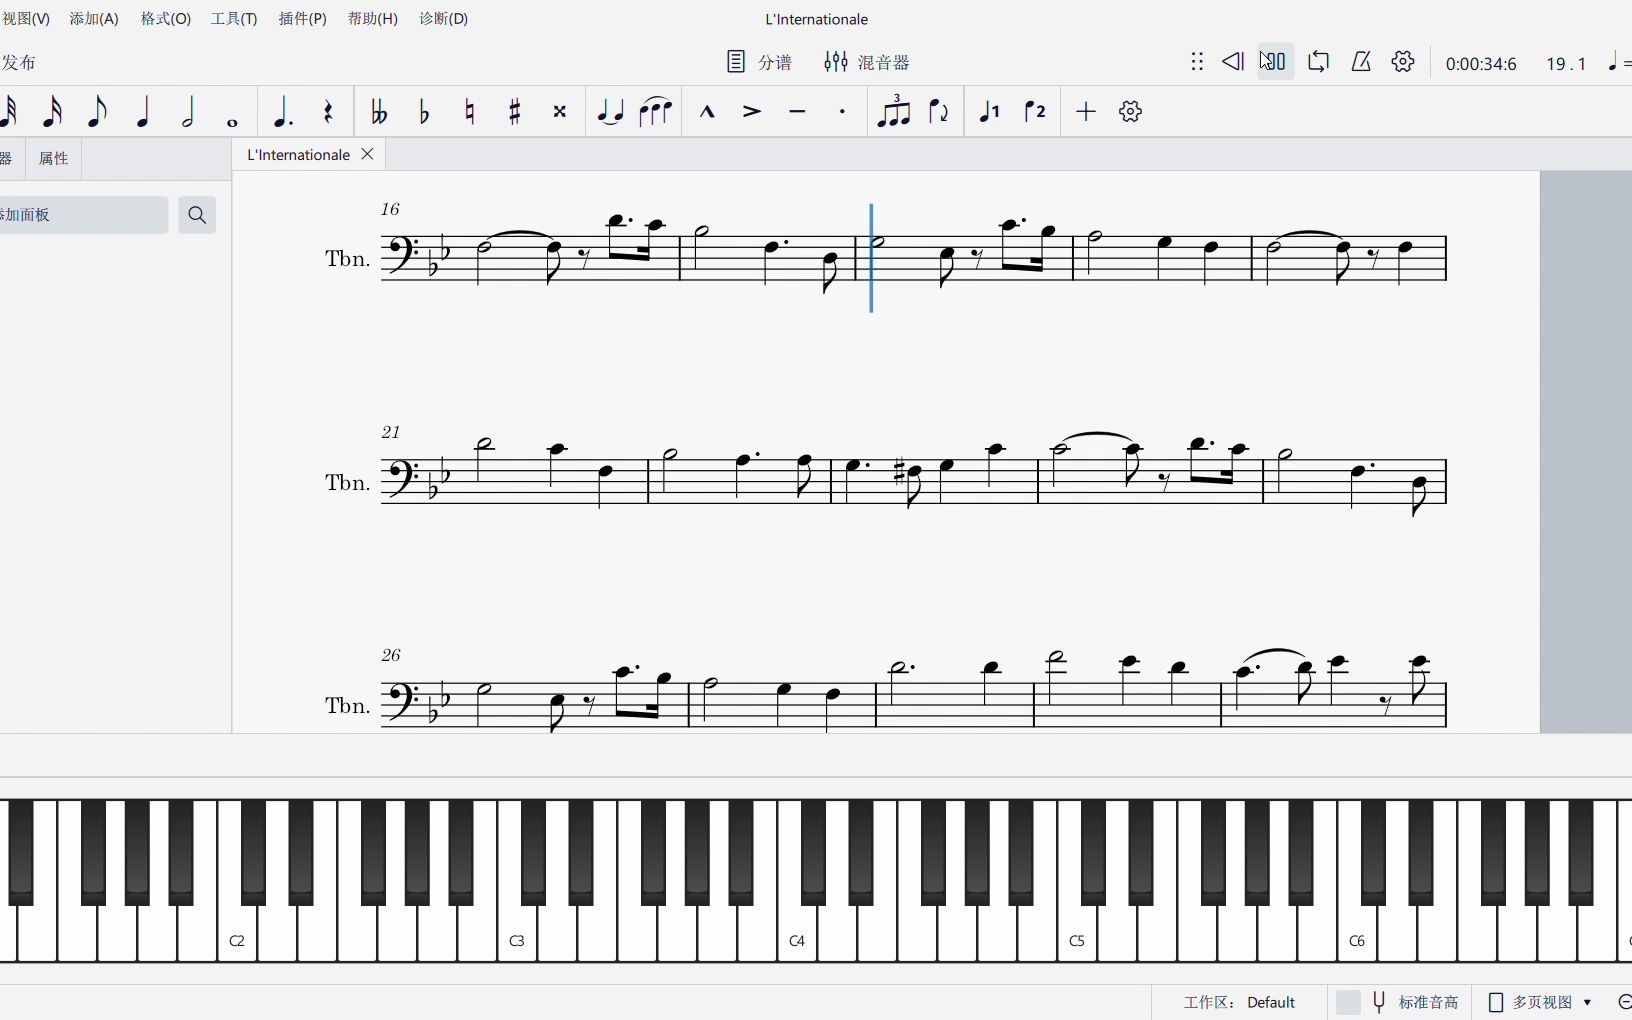Apply the flat accidental

click(424, 111)
